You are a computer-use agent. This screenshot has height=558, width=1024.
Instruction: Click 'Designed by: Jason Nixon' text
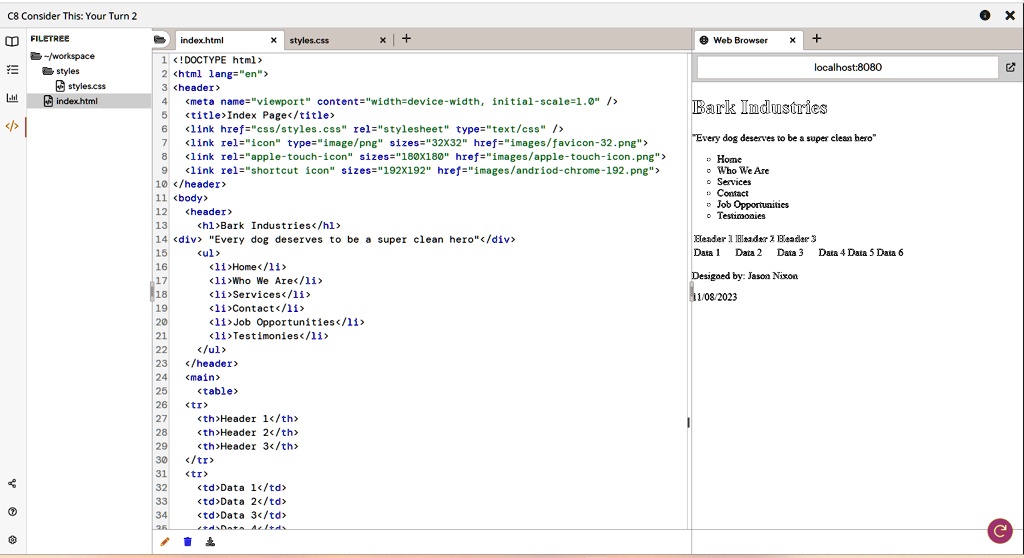coord(744,276)
